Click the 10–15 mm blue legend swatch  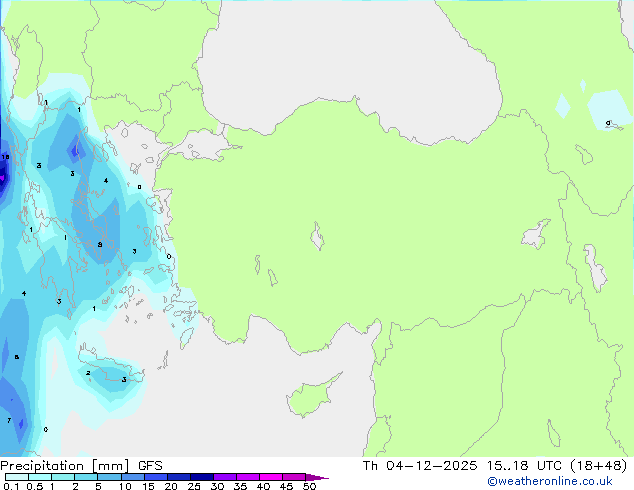tap(132, 477)
